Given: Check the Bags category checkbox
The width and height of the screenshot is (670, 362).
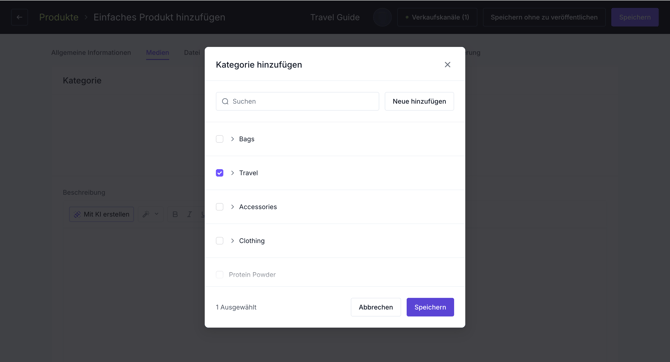Looking at the screenshot, I should [220, 139].
